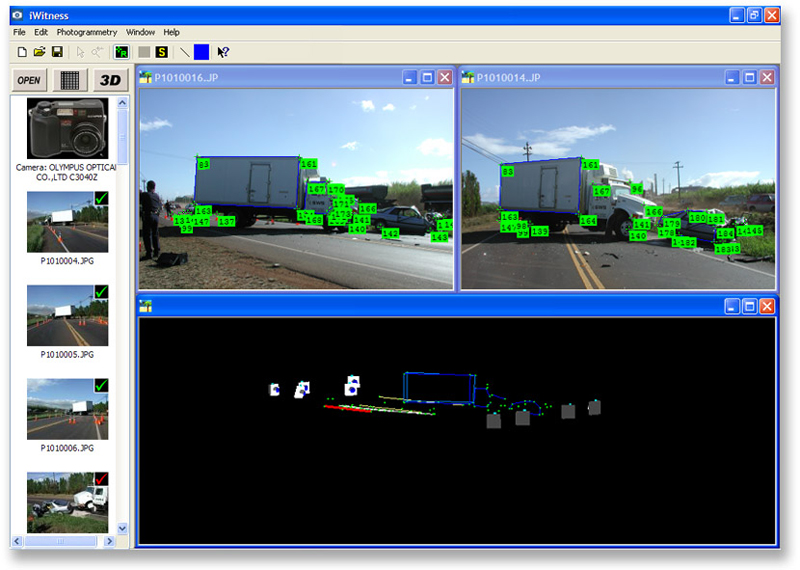Click thumbnail panel scroll up arrow

pos(122,103)
